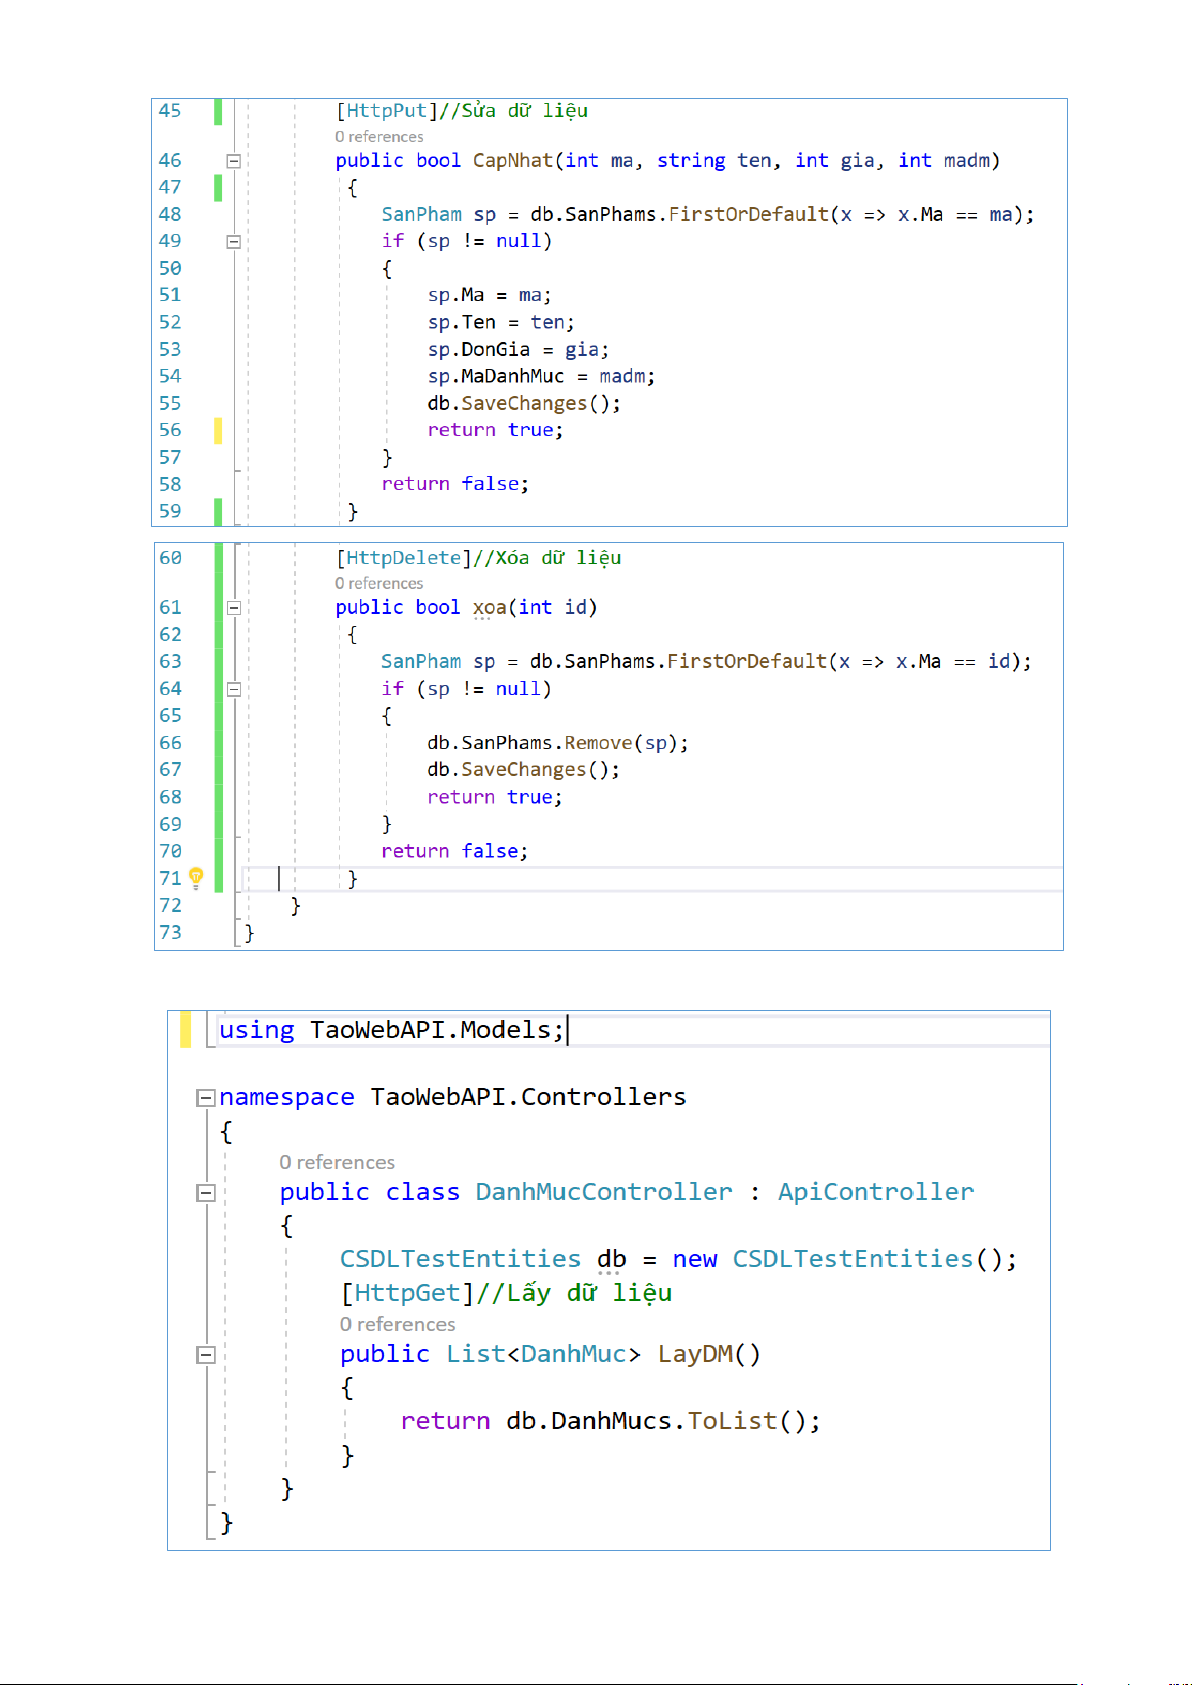Click the lightbulb quick actions icon
This screenshot has height=1685, width=1192.
tap(196, 877)
